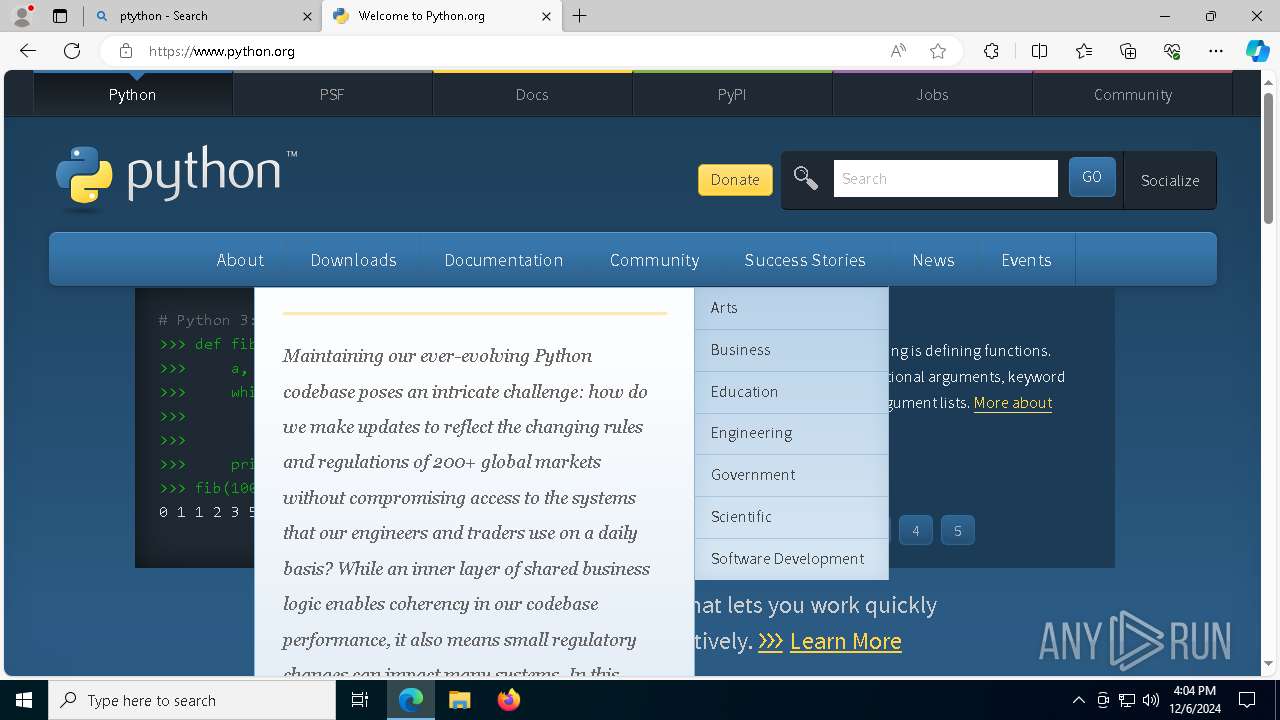The width and height of the screenshot is (1280, 720).
Task: Open the network tray icon
Action: tap(1127, 700)
